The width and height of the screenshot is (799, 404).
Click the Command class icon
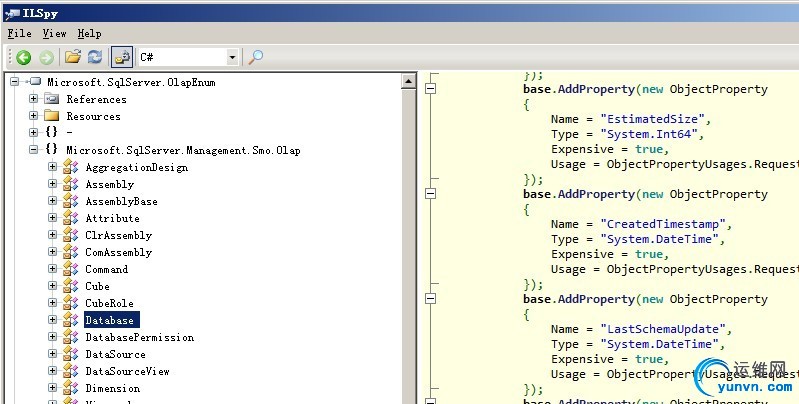71,269
